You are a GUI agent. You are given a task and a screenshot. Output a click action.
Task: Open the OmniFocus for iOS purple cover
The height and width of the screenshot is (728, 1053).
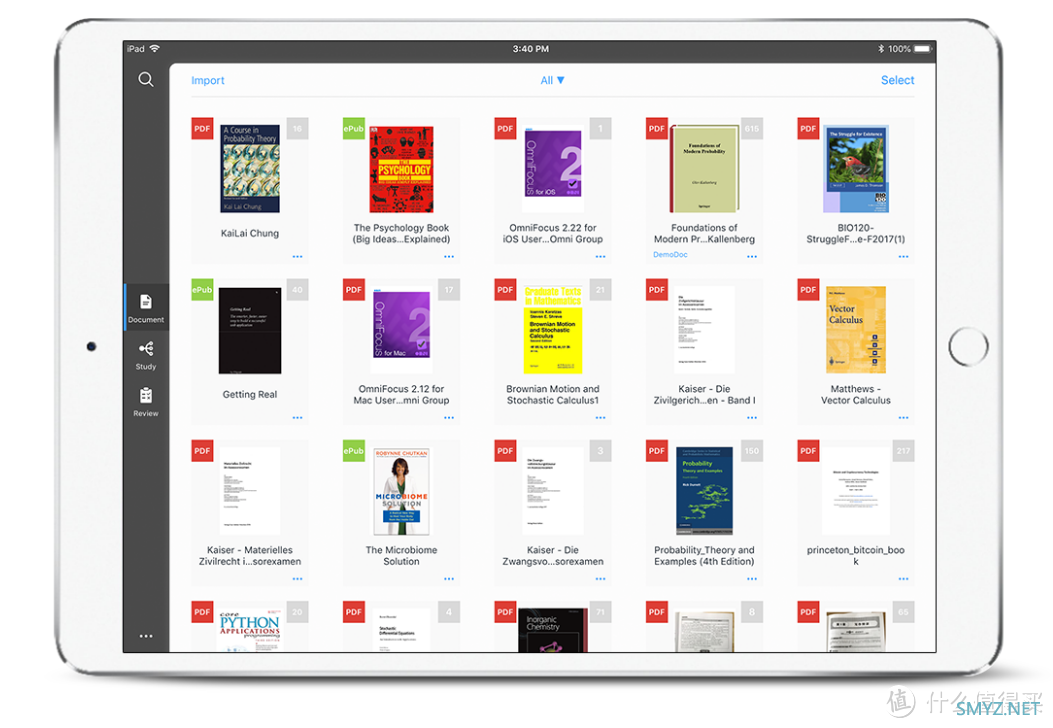[553, 163]
